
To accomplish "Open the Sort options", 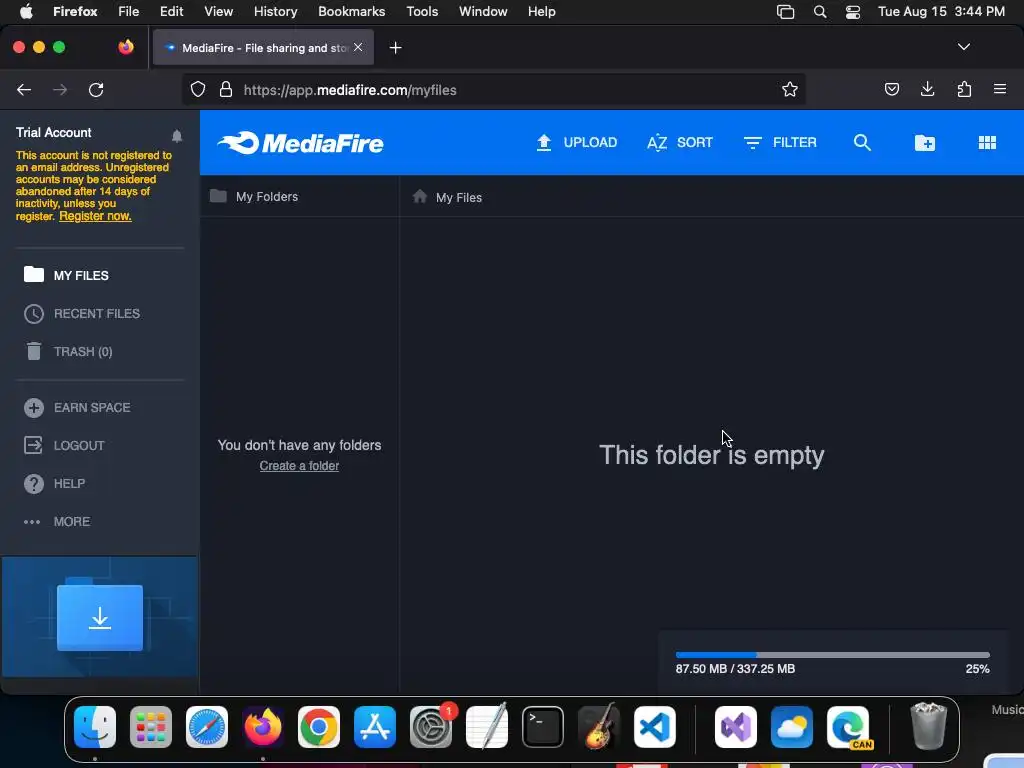I will [679, 142].
